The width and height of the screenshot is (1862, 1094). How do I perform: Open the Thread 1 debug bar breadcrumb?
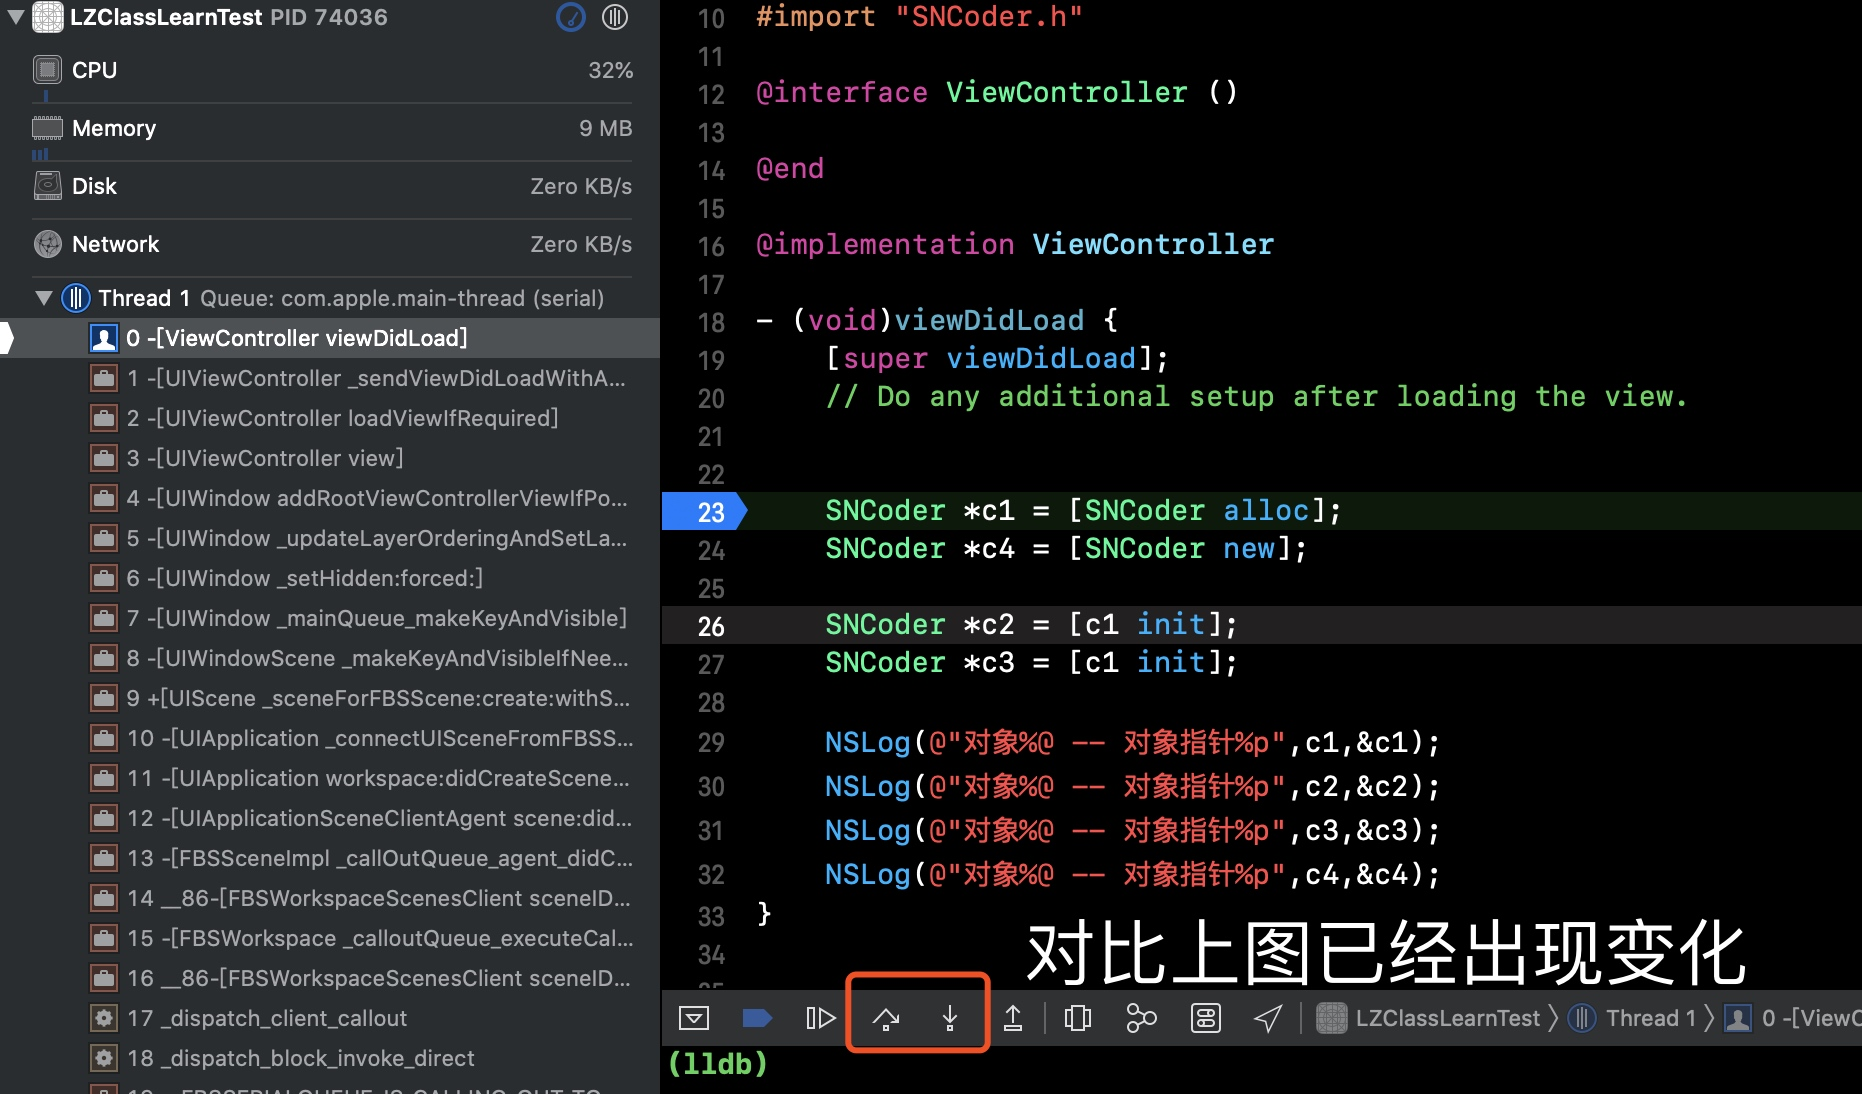(1632, 1018)
